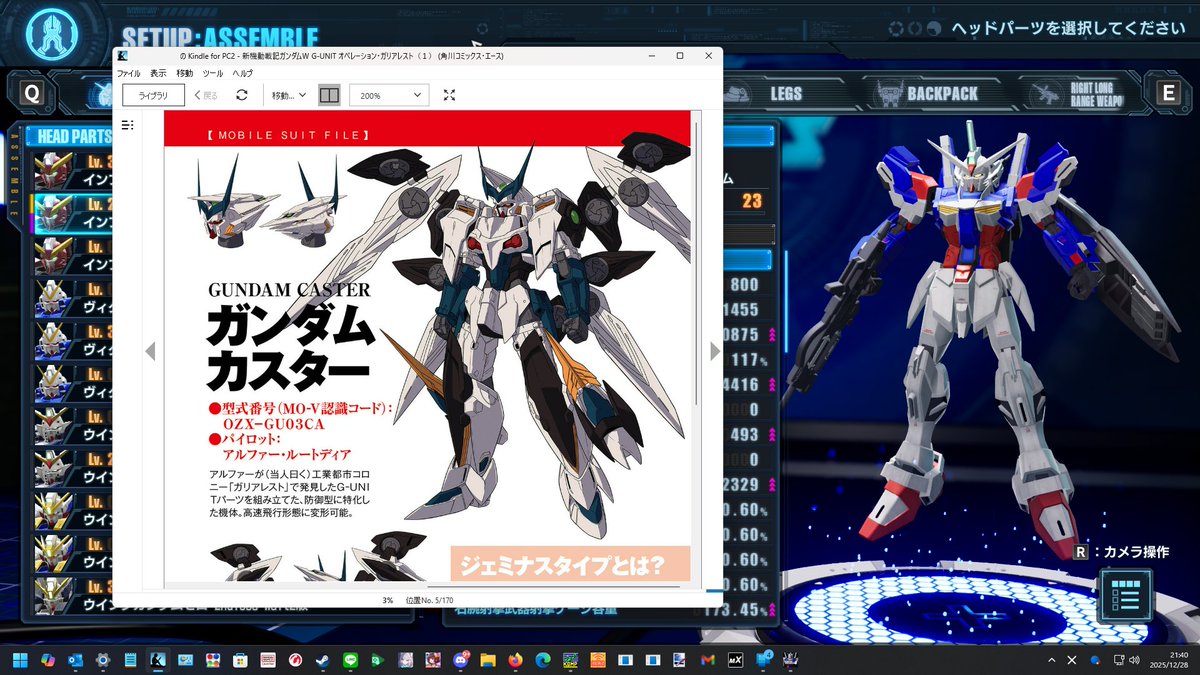
Task: Open the Windows Start menu
Action: (x=21, y=660)
